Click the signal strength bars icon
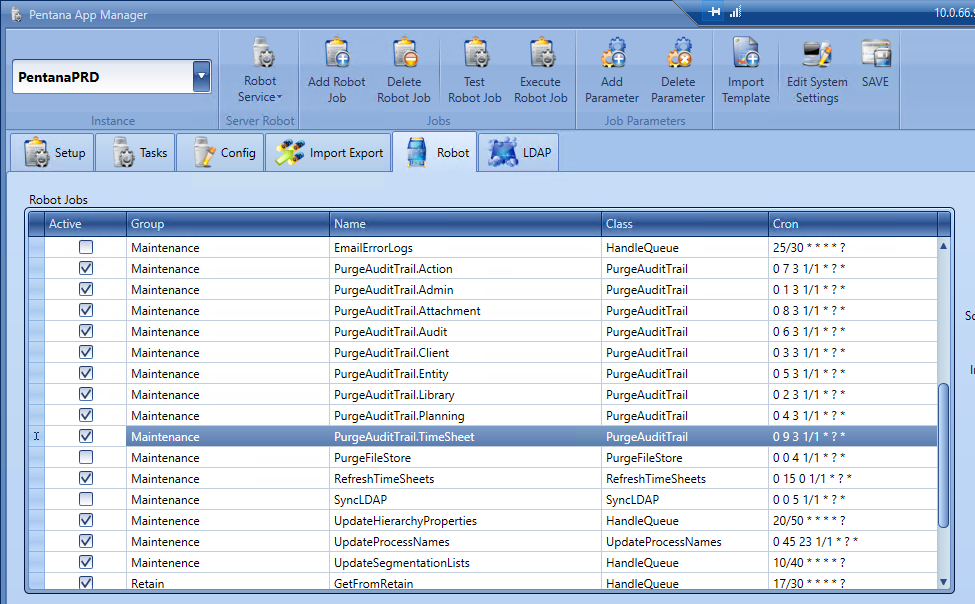Viewport: 975px width, 604px height. [736, 12]
